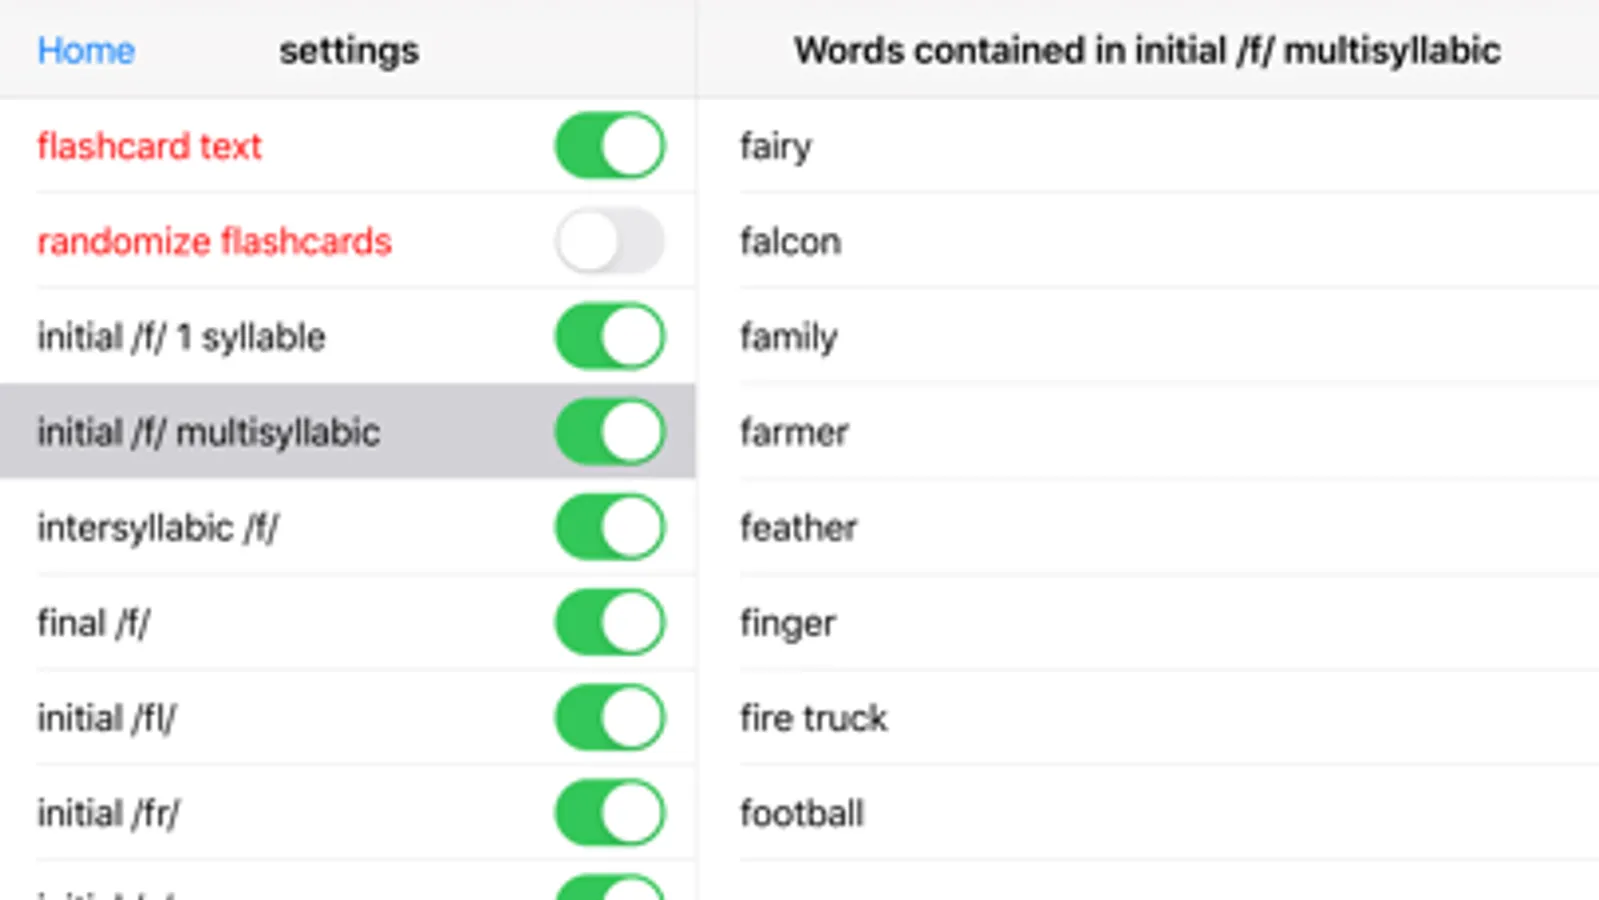
Task: Turn off the flashcard text switch
Action: pyautogui.click(x=610, y=146)
